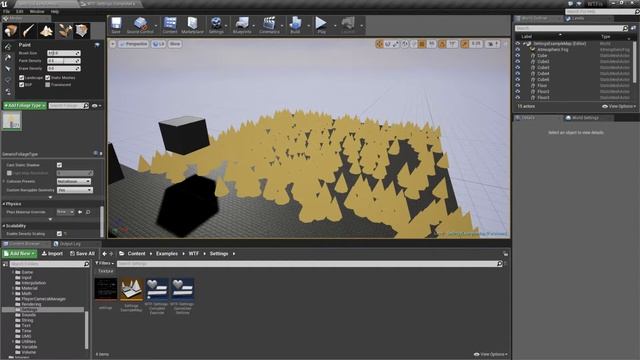The height and width of the screenshot is (360, 640).
Task: Click the Examples breadcrumb
Action: tap(167, 253)
